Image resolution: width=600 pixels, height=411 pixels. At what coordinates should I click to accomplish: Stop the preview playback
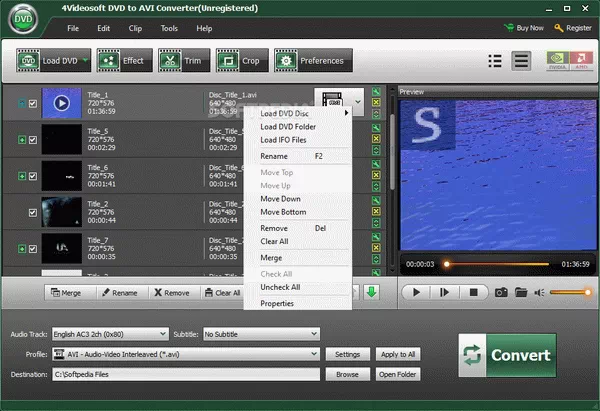pyautogui.click(x=473, y=293)
